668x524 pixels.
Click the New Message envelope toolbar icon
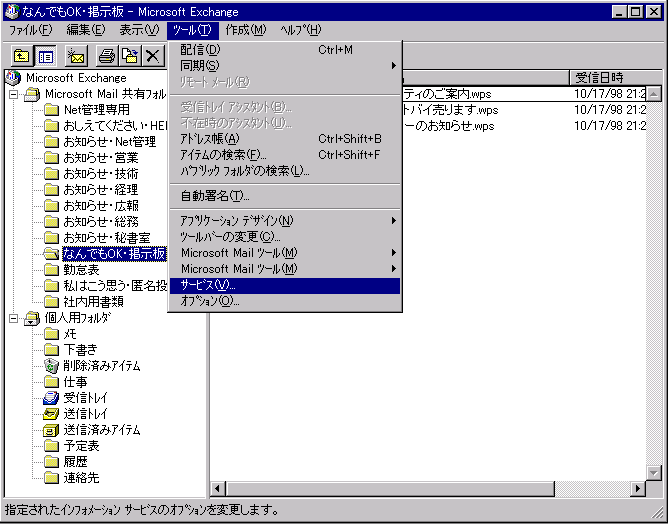(77, 56)
